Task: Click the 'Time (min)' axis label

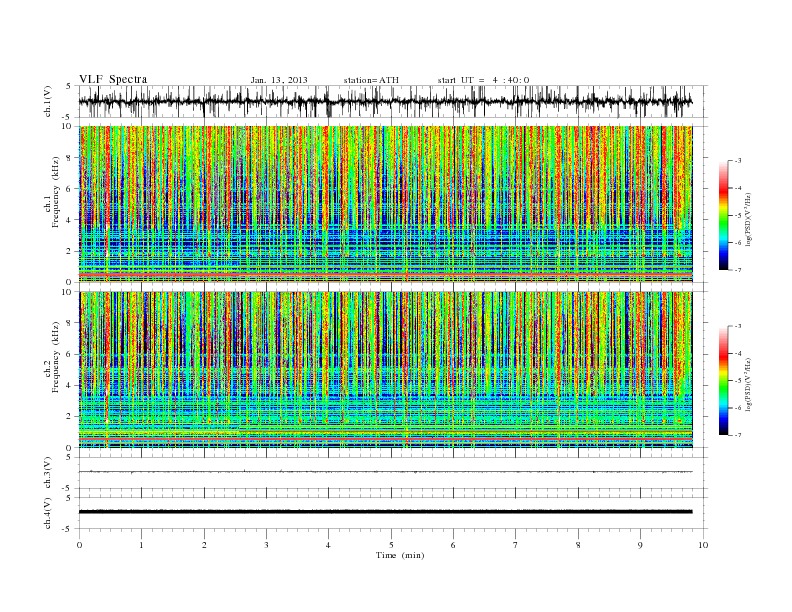Action: (x=400, y=555)
